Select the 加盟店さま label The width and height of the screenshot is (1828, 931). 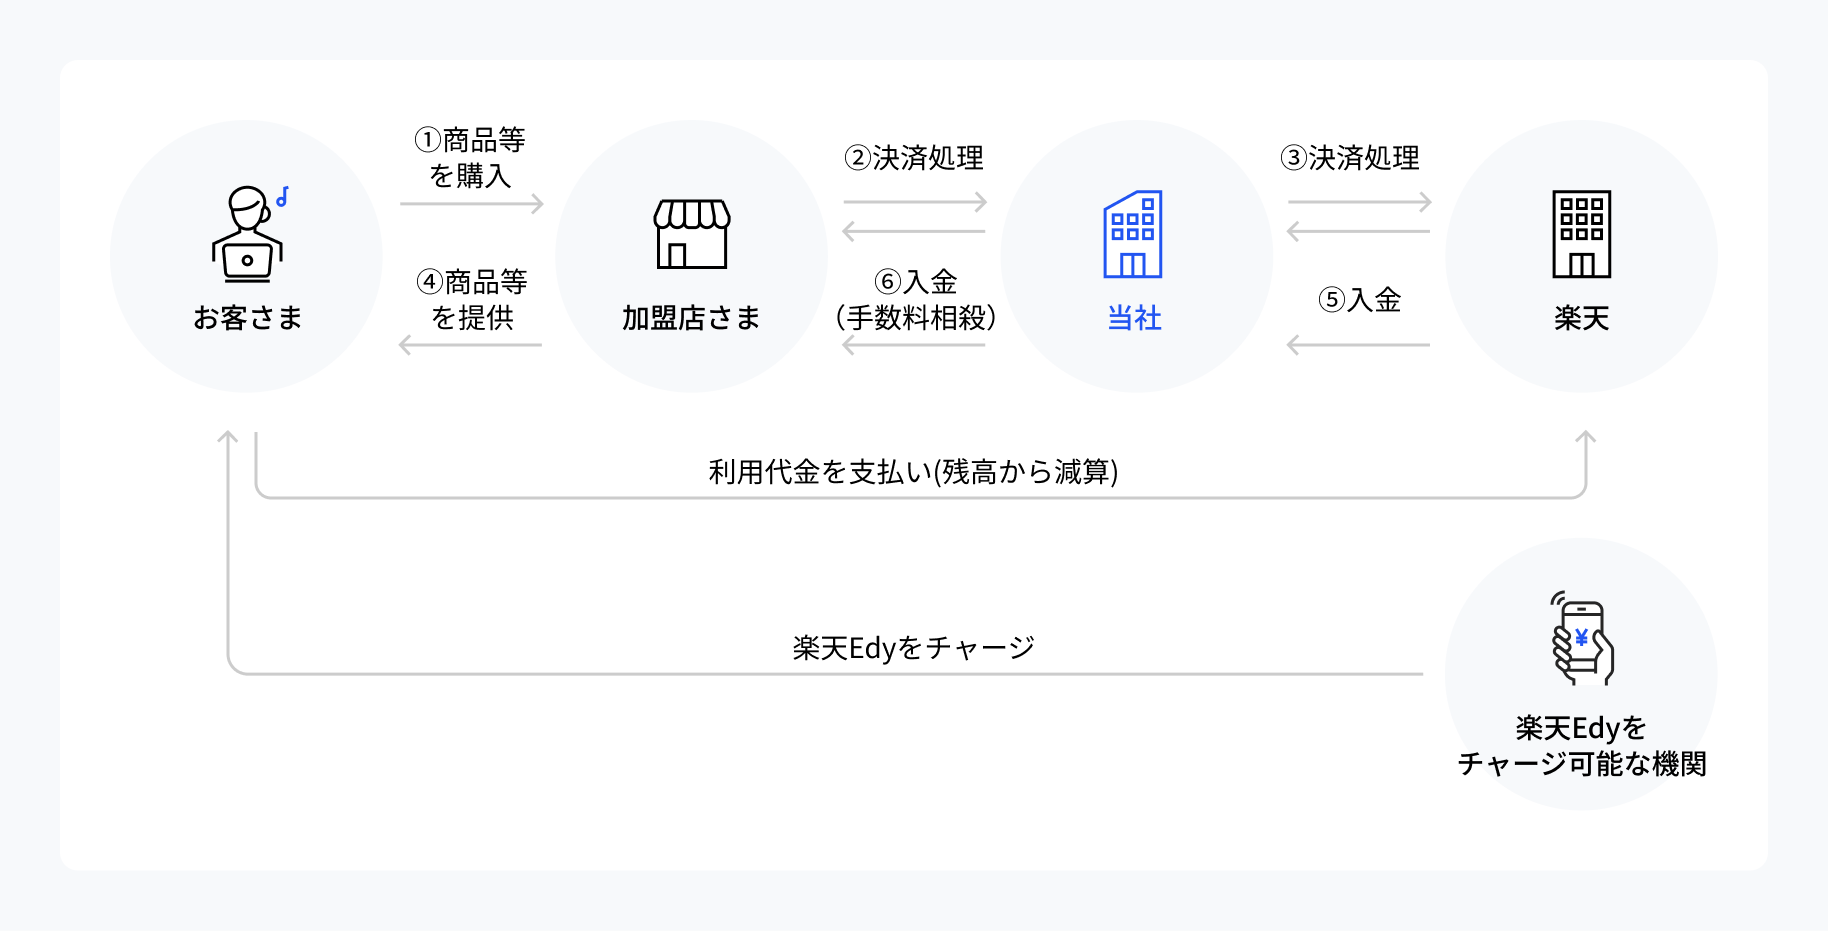691,318
